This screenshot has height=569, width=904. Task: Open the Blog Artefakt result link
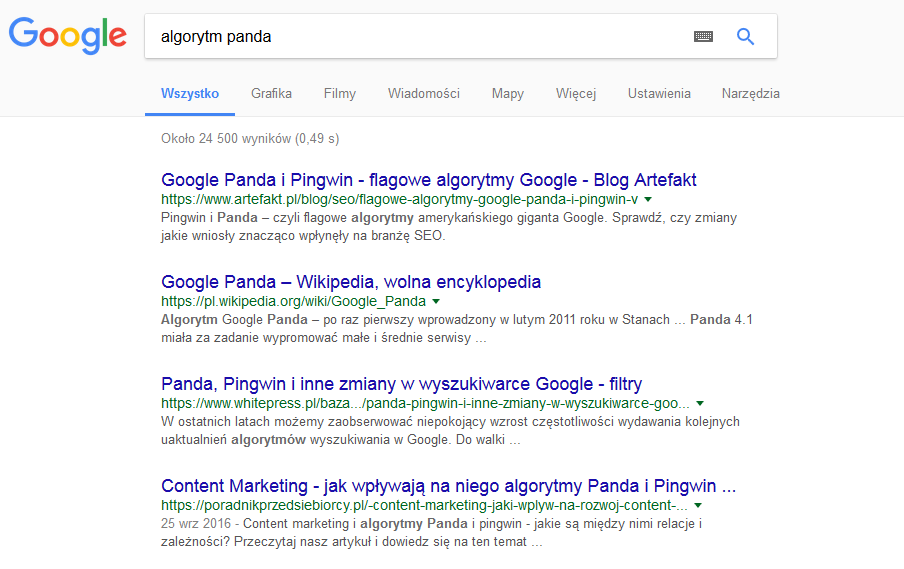(x=429, y=180)
